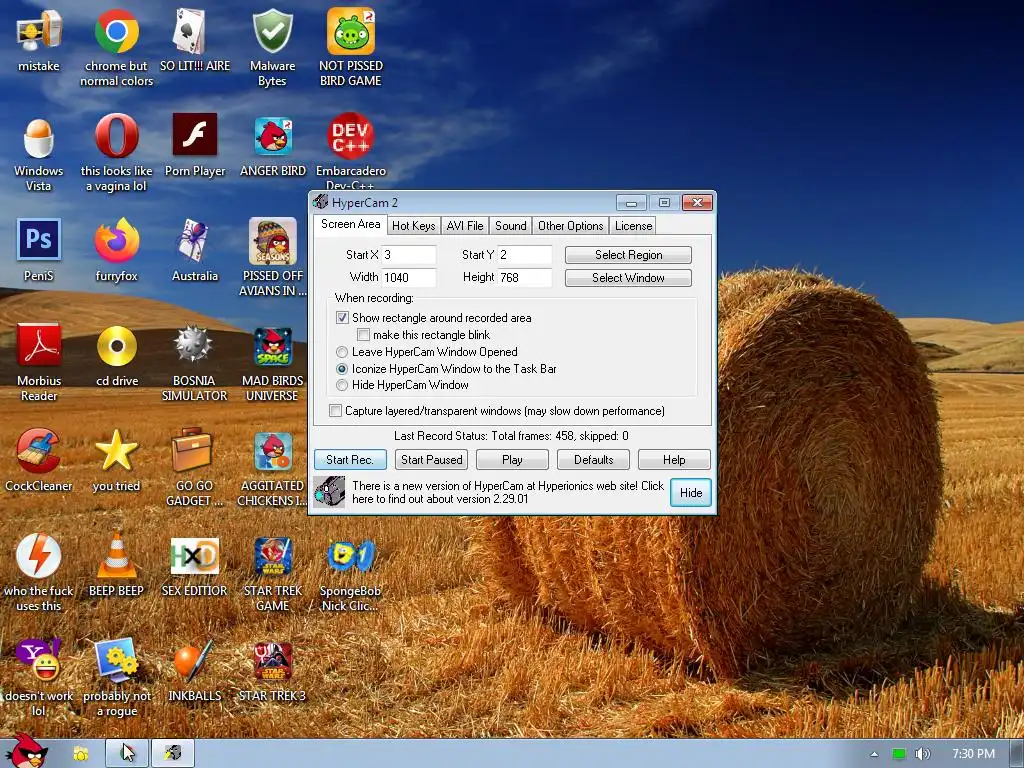
Task: Open the 'Morbius Reader' Adobe icon
Action: (x=39, y=345)
